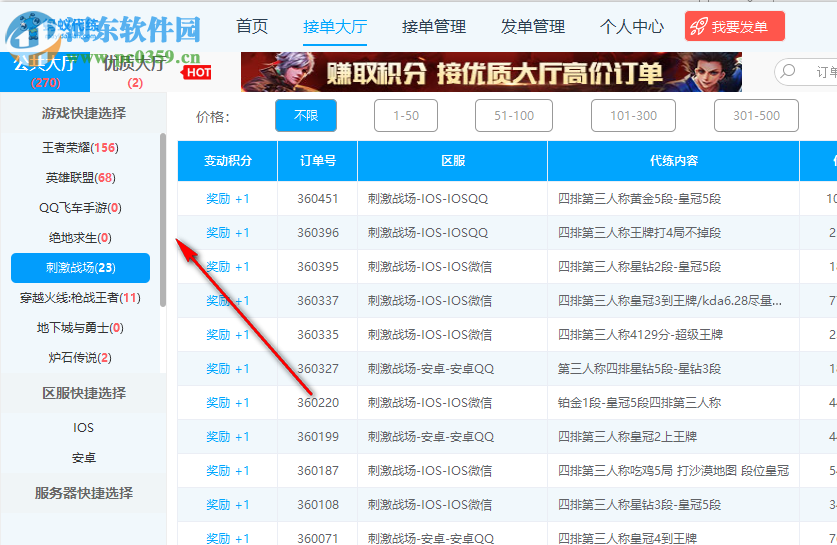Click 四排第三人称黄金5段-皇冠5段 content
The width and height of the screenshot is (837, 545).
(639, 199)
